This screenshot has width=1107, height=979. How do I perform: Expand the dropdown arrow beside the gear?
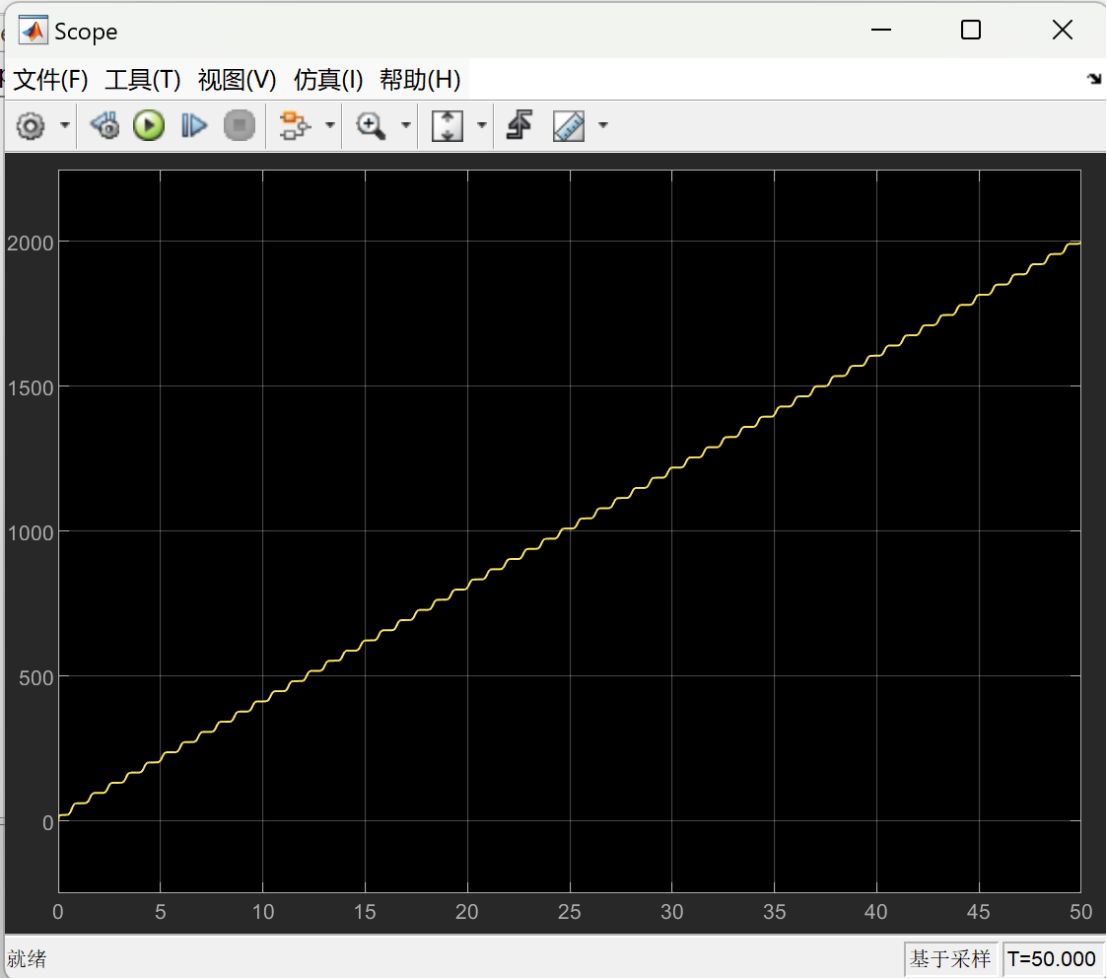(65, 126)
